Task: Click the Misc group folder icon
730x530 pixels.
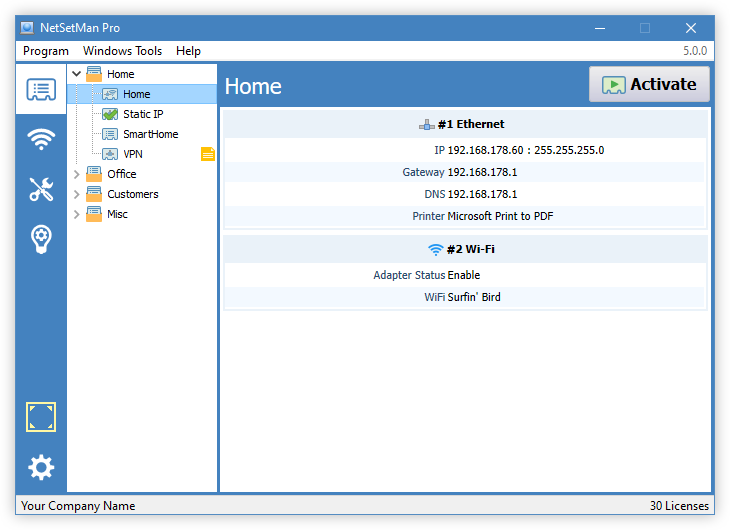Action: pos(94,214)
